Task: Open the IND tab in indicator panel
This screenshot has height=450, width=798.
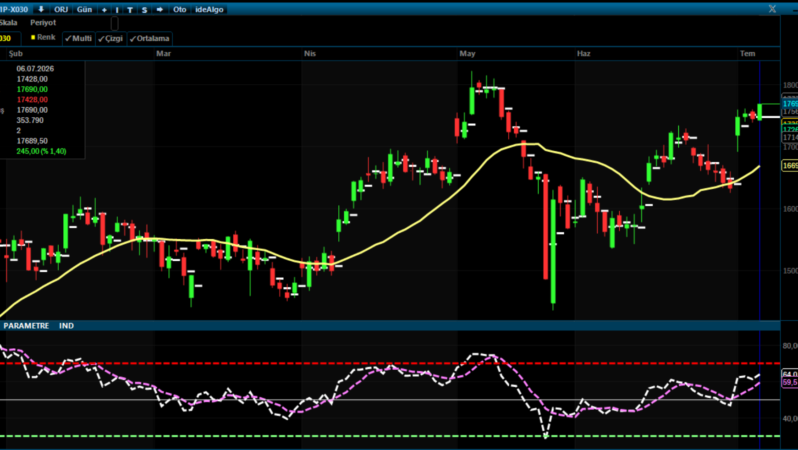Action: pyautogui.click(x=66, y=325)
